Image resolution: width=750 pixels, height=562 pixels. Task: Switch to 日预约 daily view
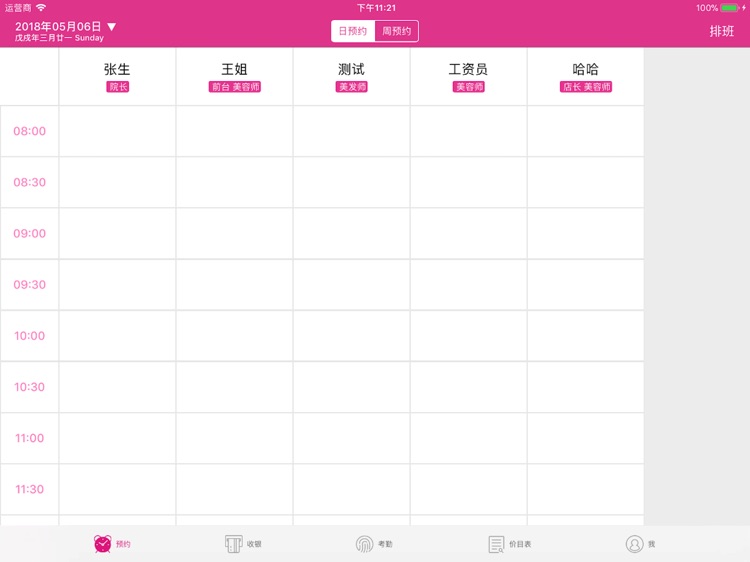353,31
